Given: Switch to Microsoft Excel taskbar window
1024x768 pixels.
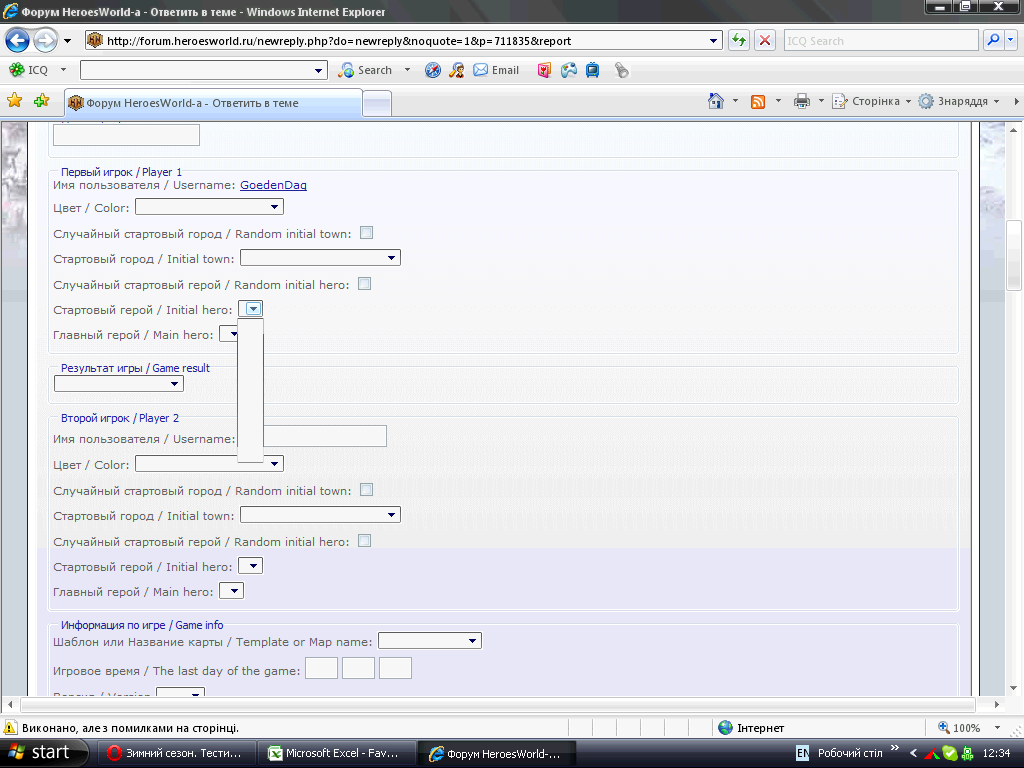Looking at the screenshot, I should tap(335, 753).
